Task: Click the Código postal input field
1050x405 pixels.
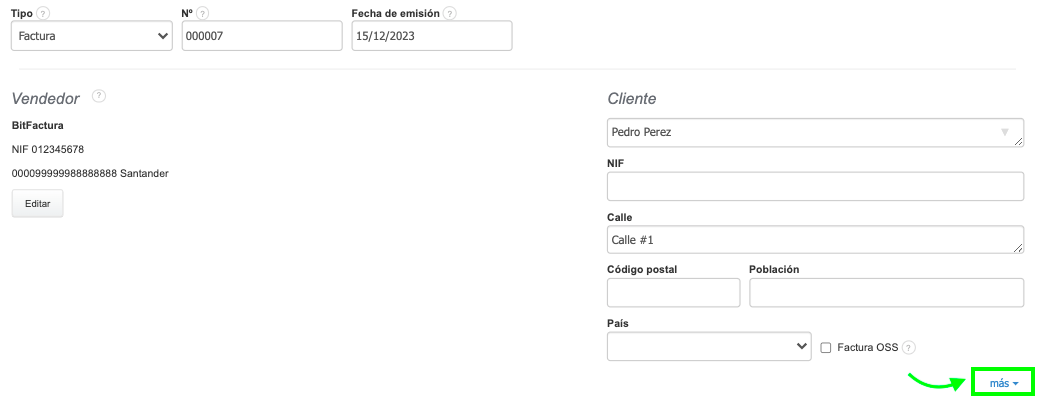Action: [673, 293]
